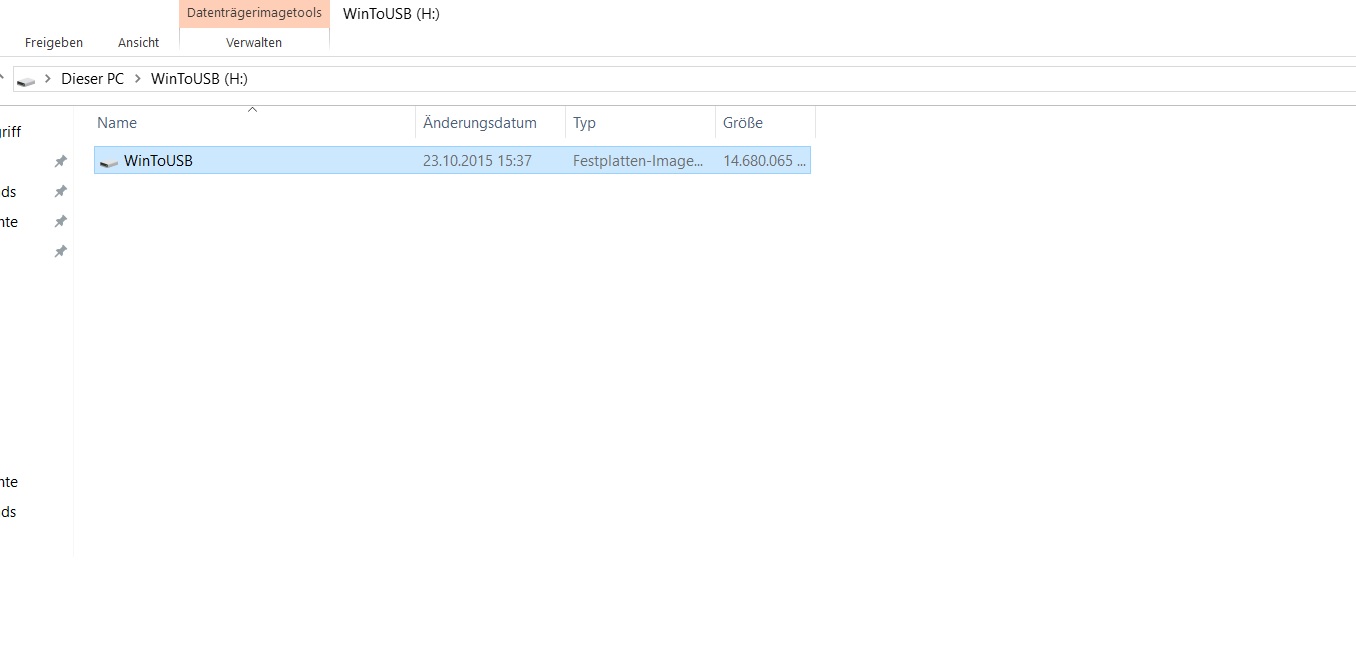Expand chevron between Dieser PC and WinToUSB
Viewport: 1356px width, 648px height.
coord(137,79)
